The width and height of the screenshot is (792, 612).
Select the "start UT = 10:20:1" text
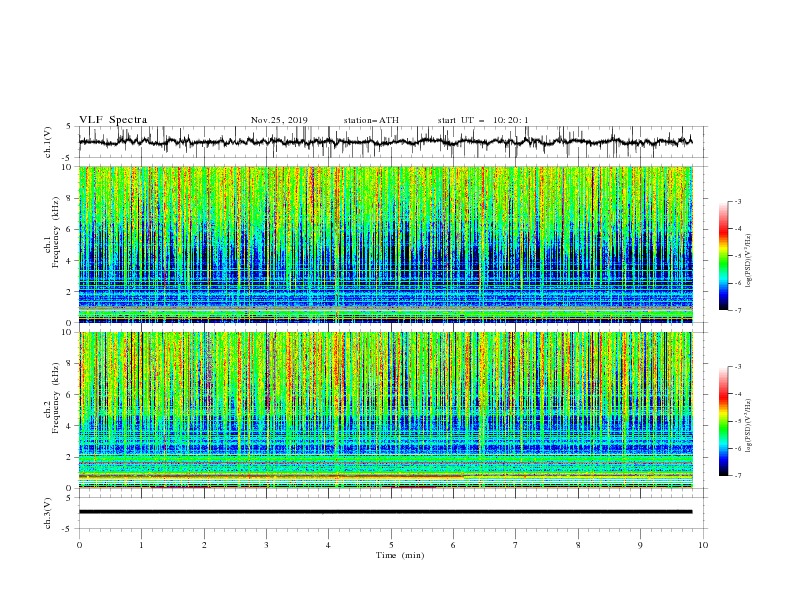(483, 120)
